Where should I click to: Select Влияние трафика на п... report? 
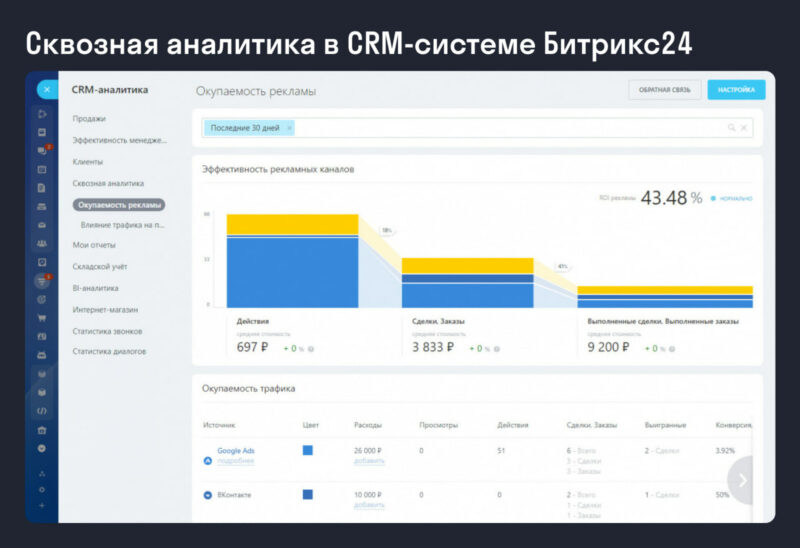pyautogui.click(x=122, y=225)
